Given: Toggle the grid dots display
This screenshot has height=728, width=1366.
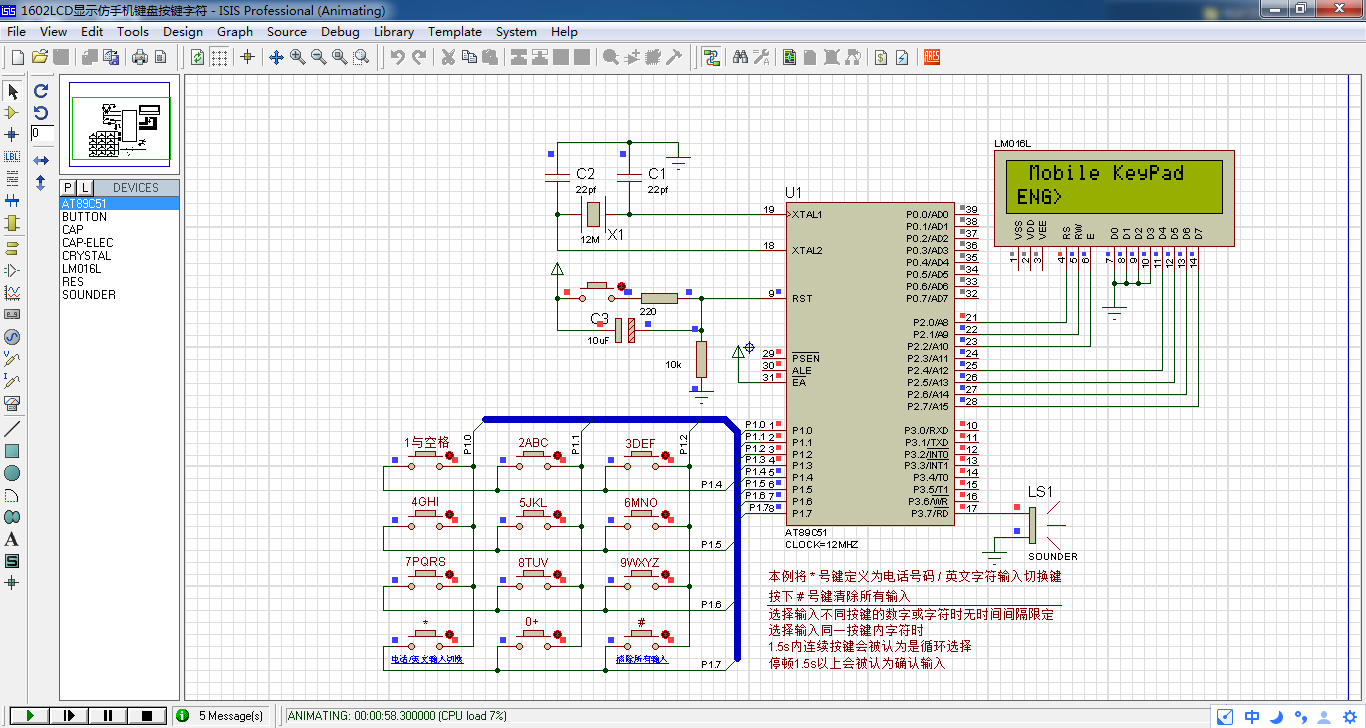Looking at the screenshot, I should click(x=219, y=57).
